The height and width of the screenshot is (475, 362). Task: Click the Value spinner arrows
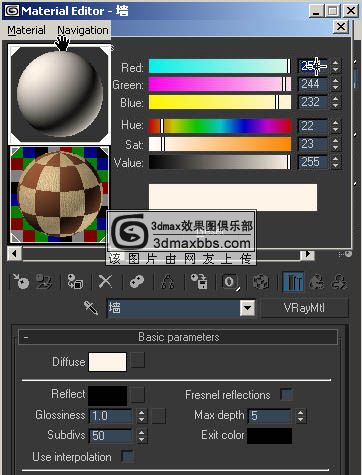point(335,162)
